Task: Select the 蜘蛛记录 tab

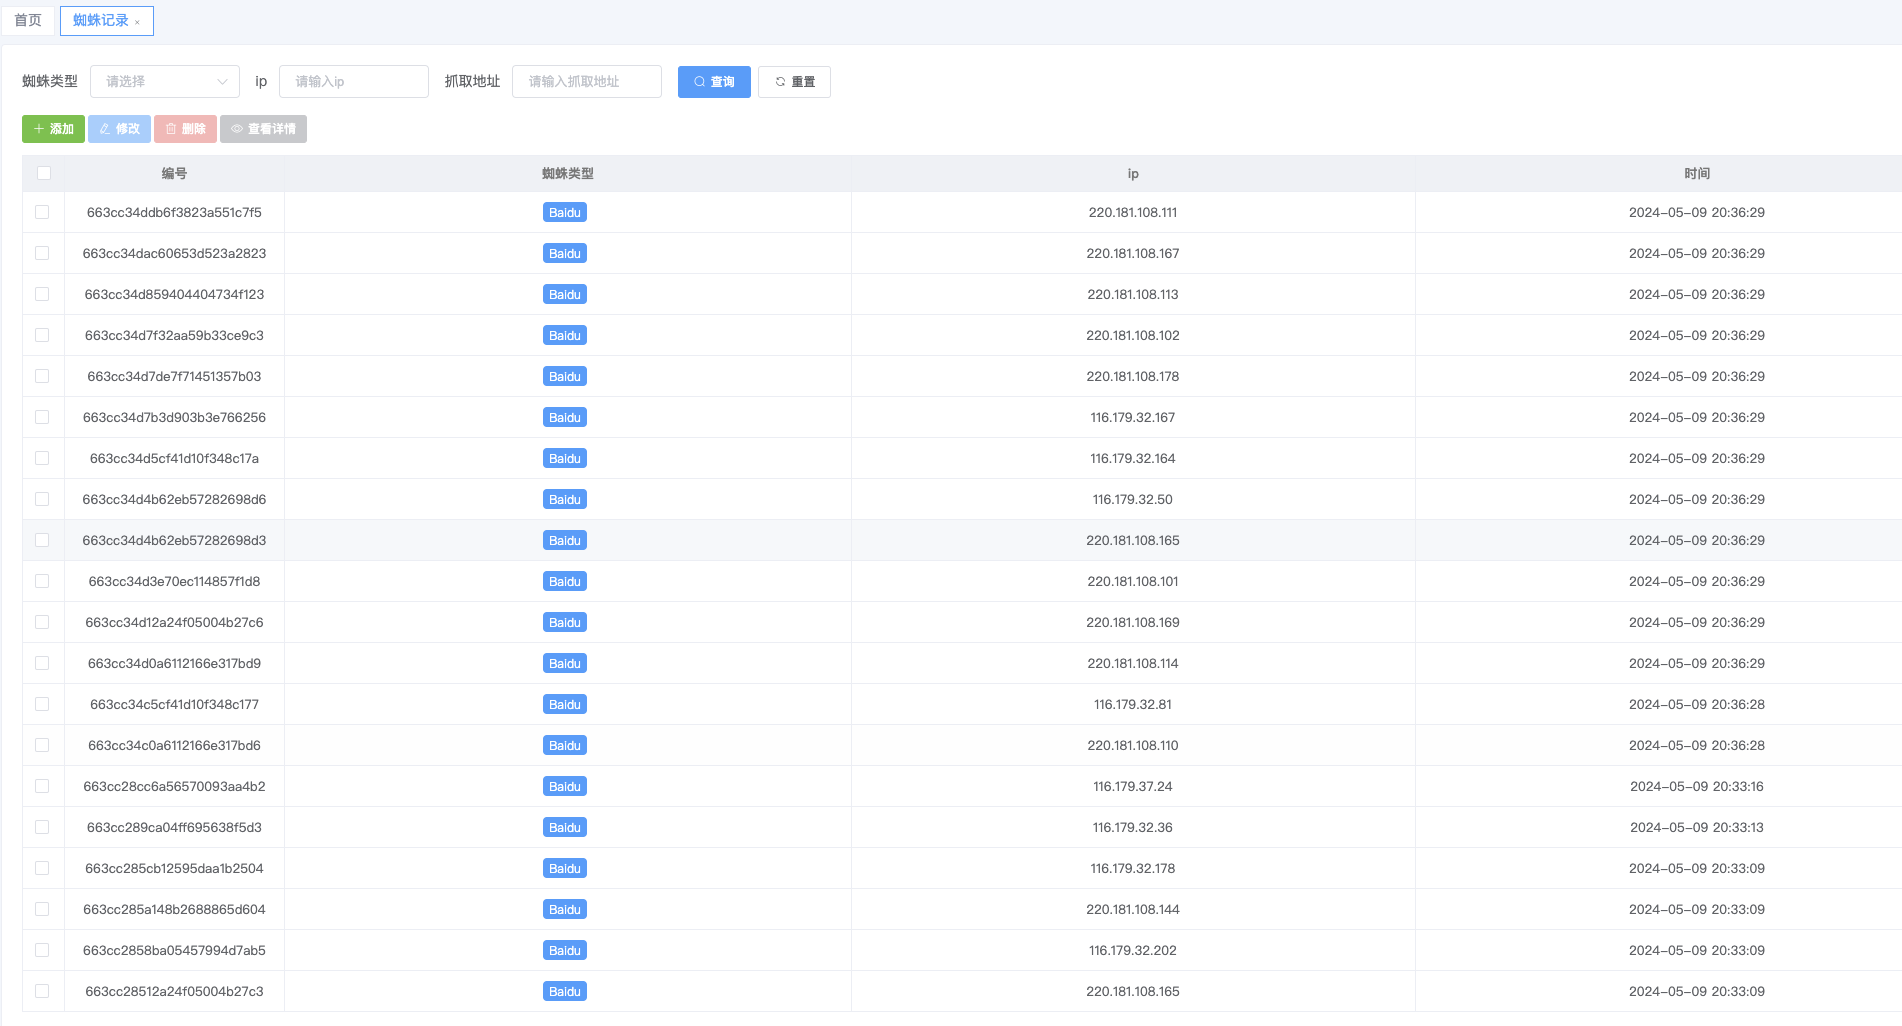Action: (x=101, y=20)
